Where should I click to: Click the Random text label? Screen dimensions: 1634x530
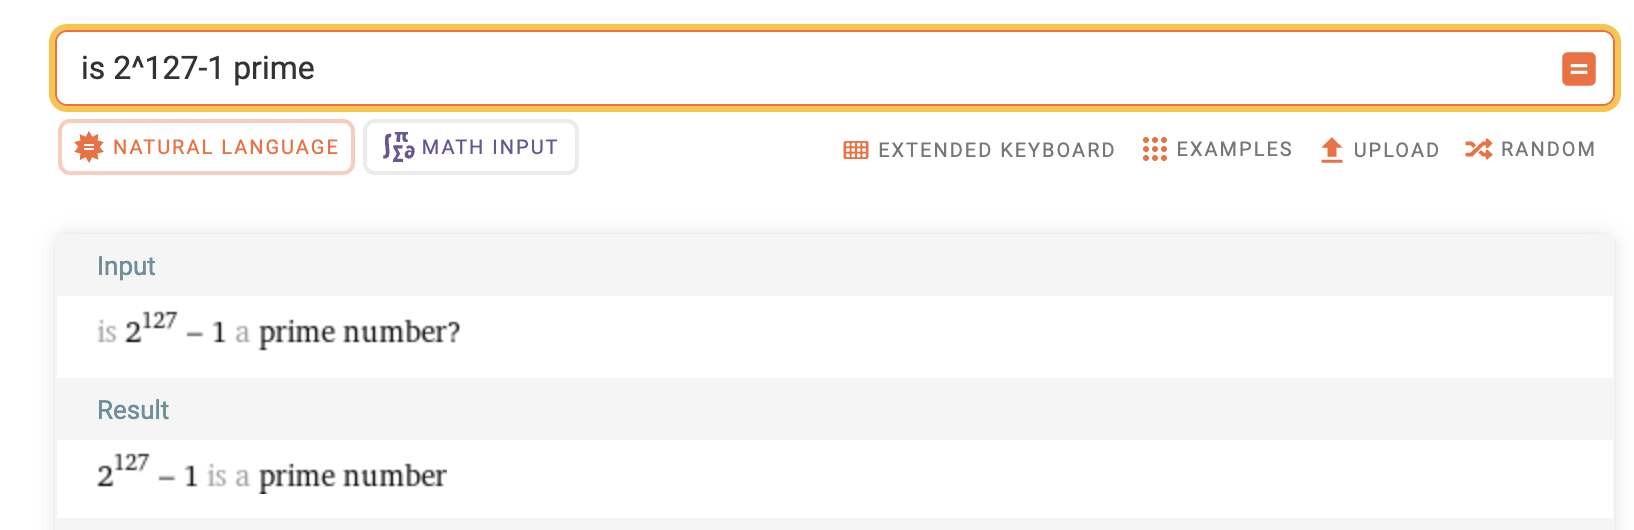1547,149
